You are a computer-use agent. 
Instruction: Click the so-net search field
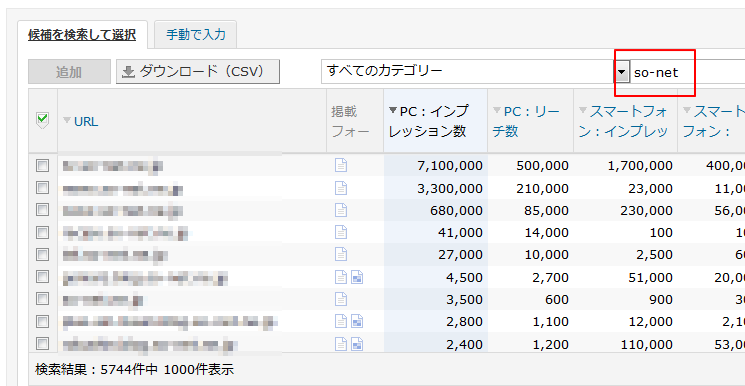pyautogui.click(x=688, y=72)
